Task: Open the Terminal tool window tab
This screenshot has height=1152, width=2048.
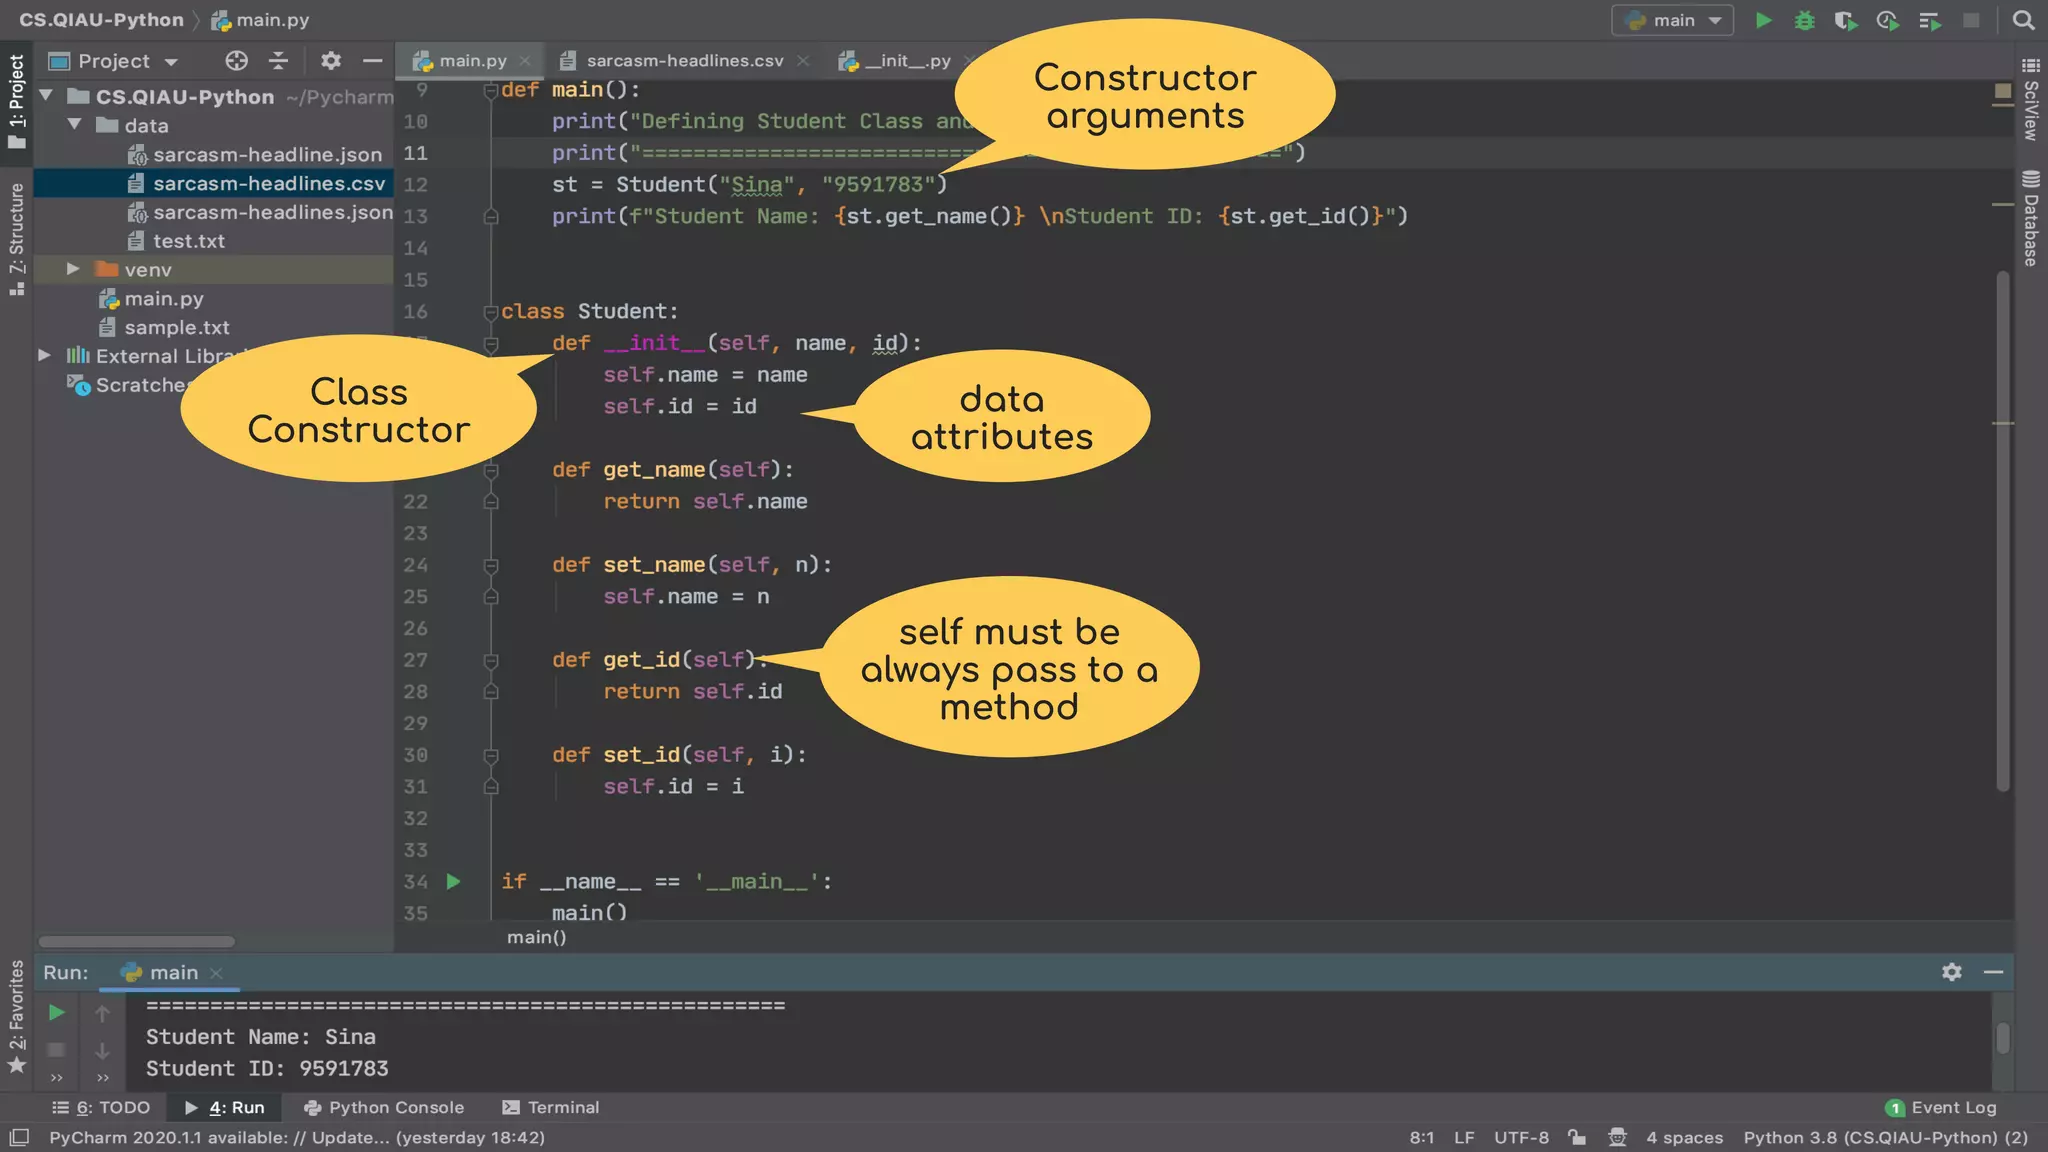Action: pos(551,1107)
